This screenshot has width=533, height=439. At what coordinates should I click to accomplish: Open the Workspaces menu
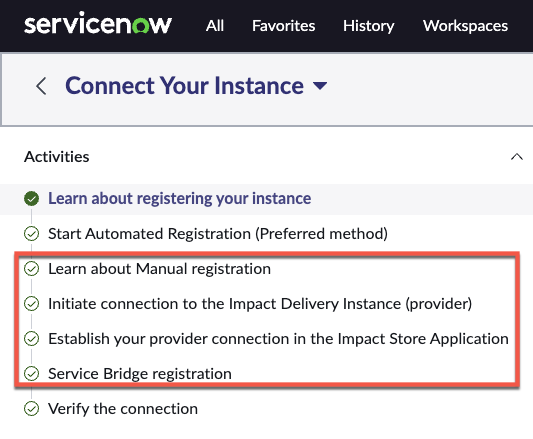click(465, 26)
